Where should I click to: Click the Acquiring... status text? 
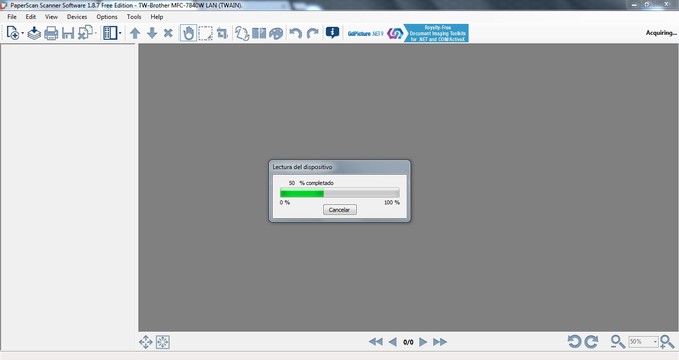[661, 33]
